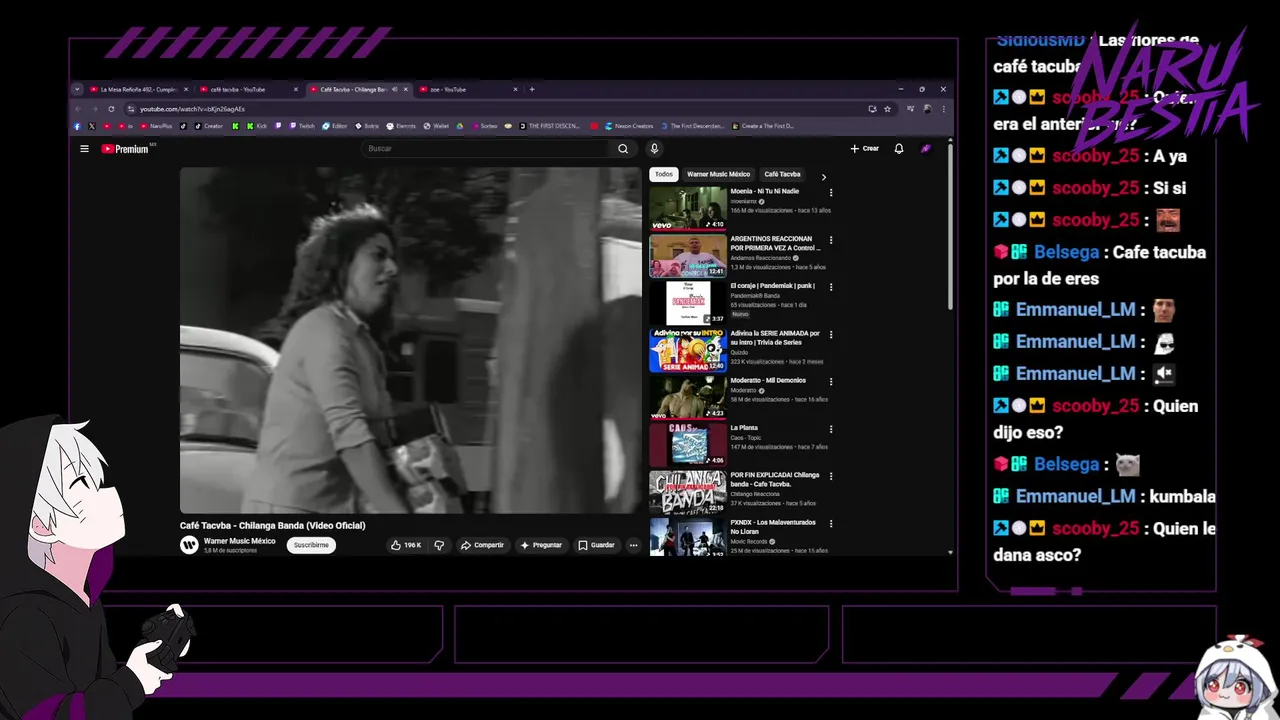Open Warner Music México channel avatar
The image size is (1280, 720).
point(189,545)
